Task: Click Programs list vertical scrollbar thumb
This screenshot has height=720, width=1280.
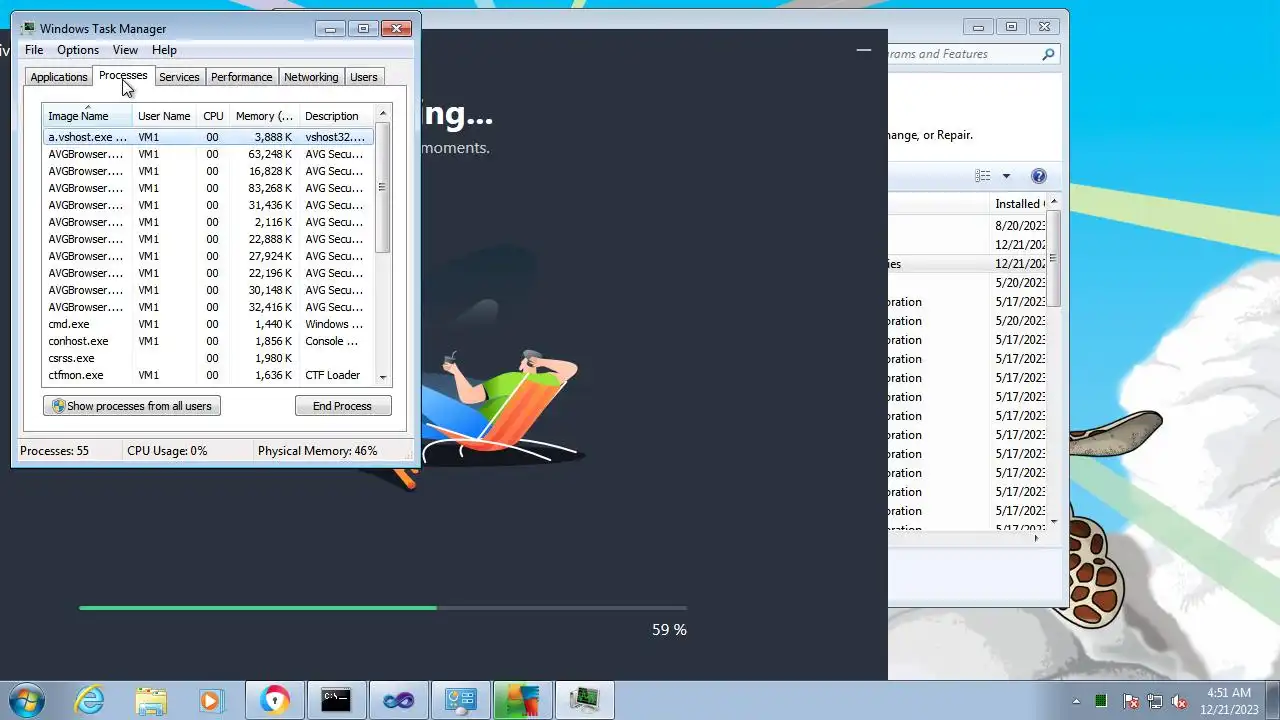Action: 1053,260
